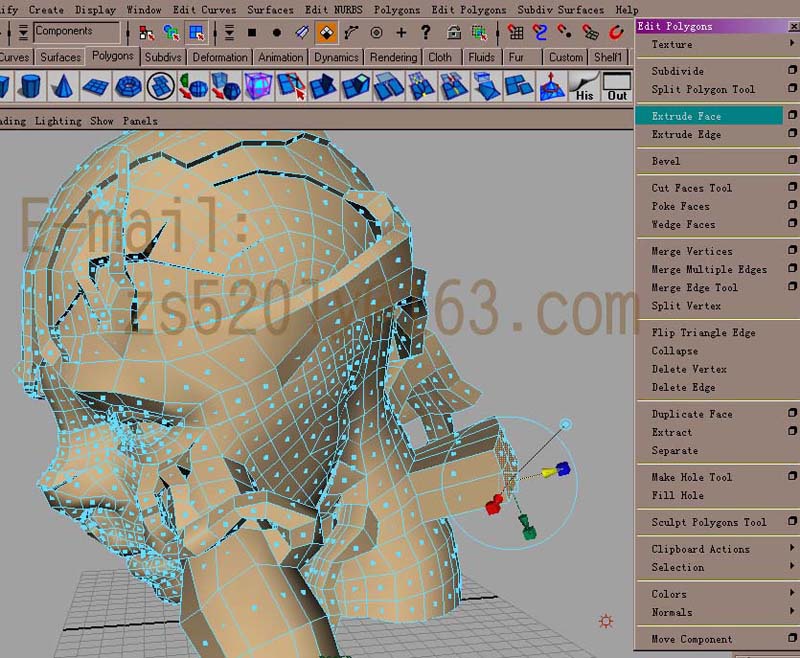The image size is (800, 658).
Task: Open option box for Extrude Face
Action: [791, 115]
